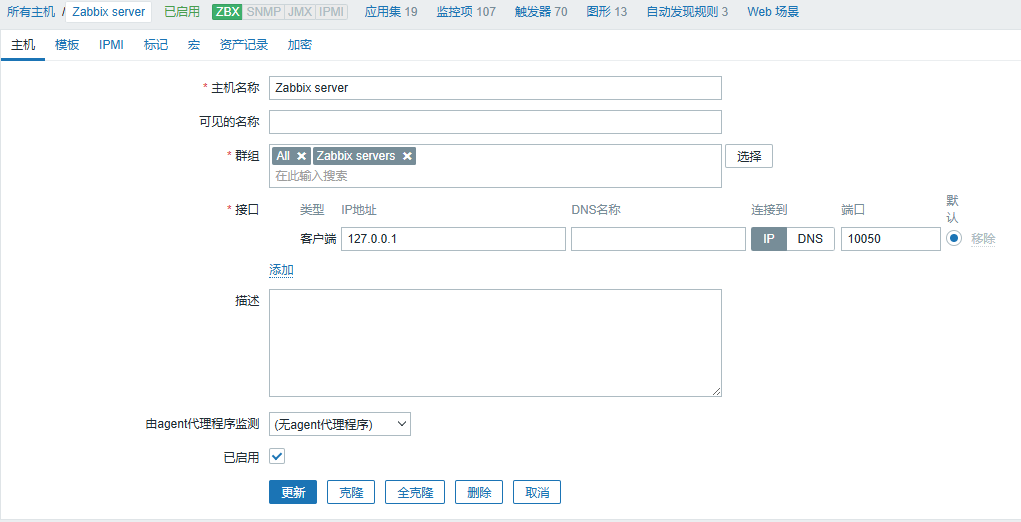
Task: Switch to the 标记 tab
Action: 156,45
